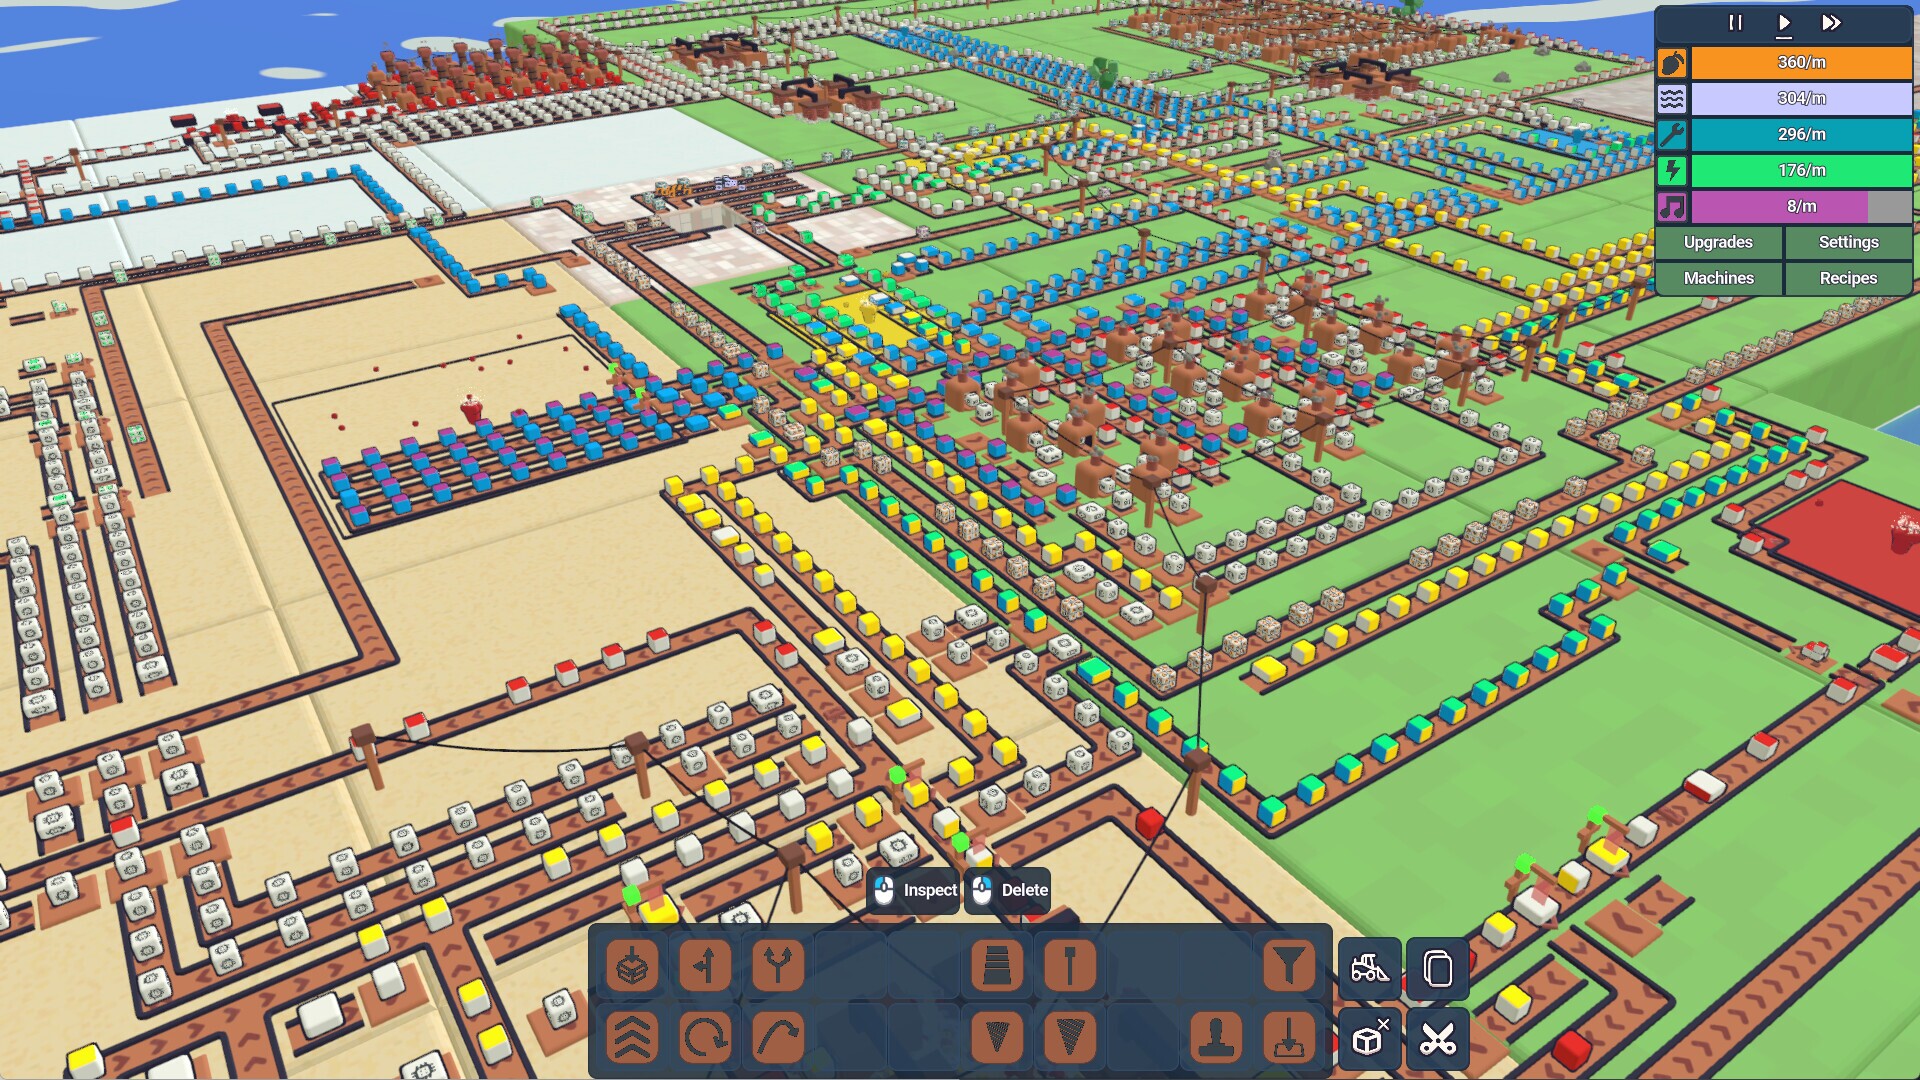This screenshot has width=1920, height=1080.
Task: Select the rotate tool
Action: pyautogui.click(x=705, y=1039)
